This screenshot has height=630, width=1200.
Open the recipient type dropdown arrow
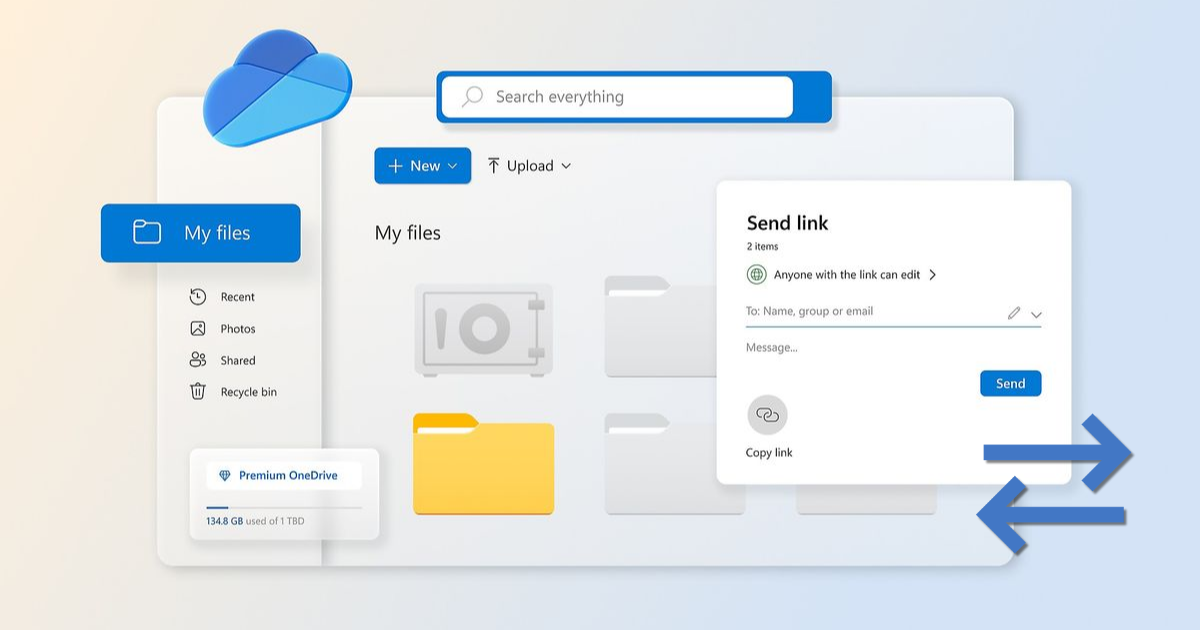tap(1035, 313)
